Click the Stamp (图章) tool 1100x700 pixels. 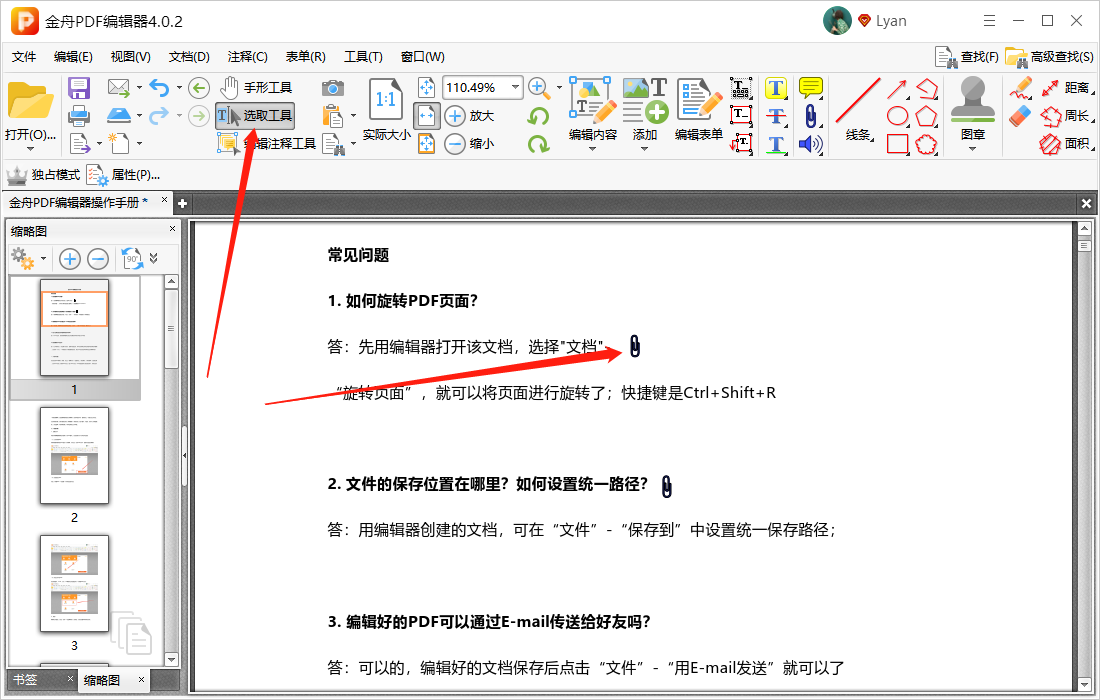972,109
